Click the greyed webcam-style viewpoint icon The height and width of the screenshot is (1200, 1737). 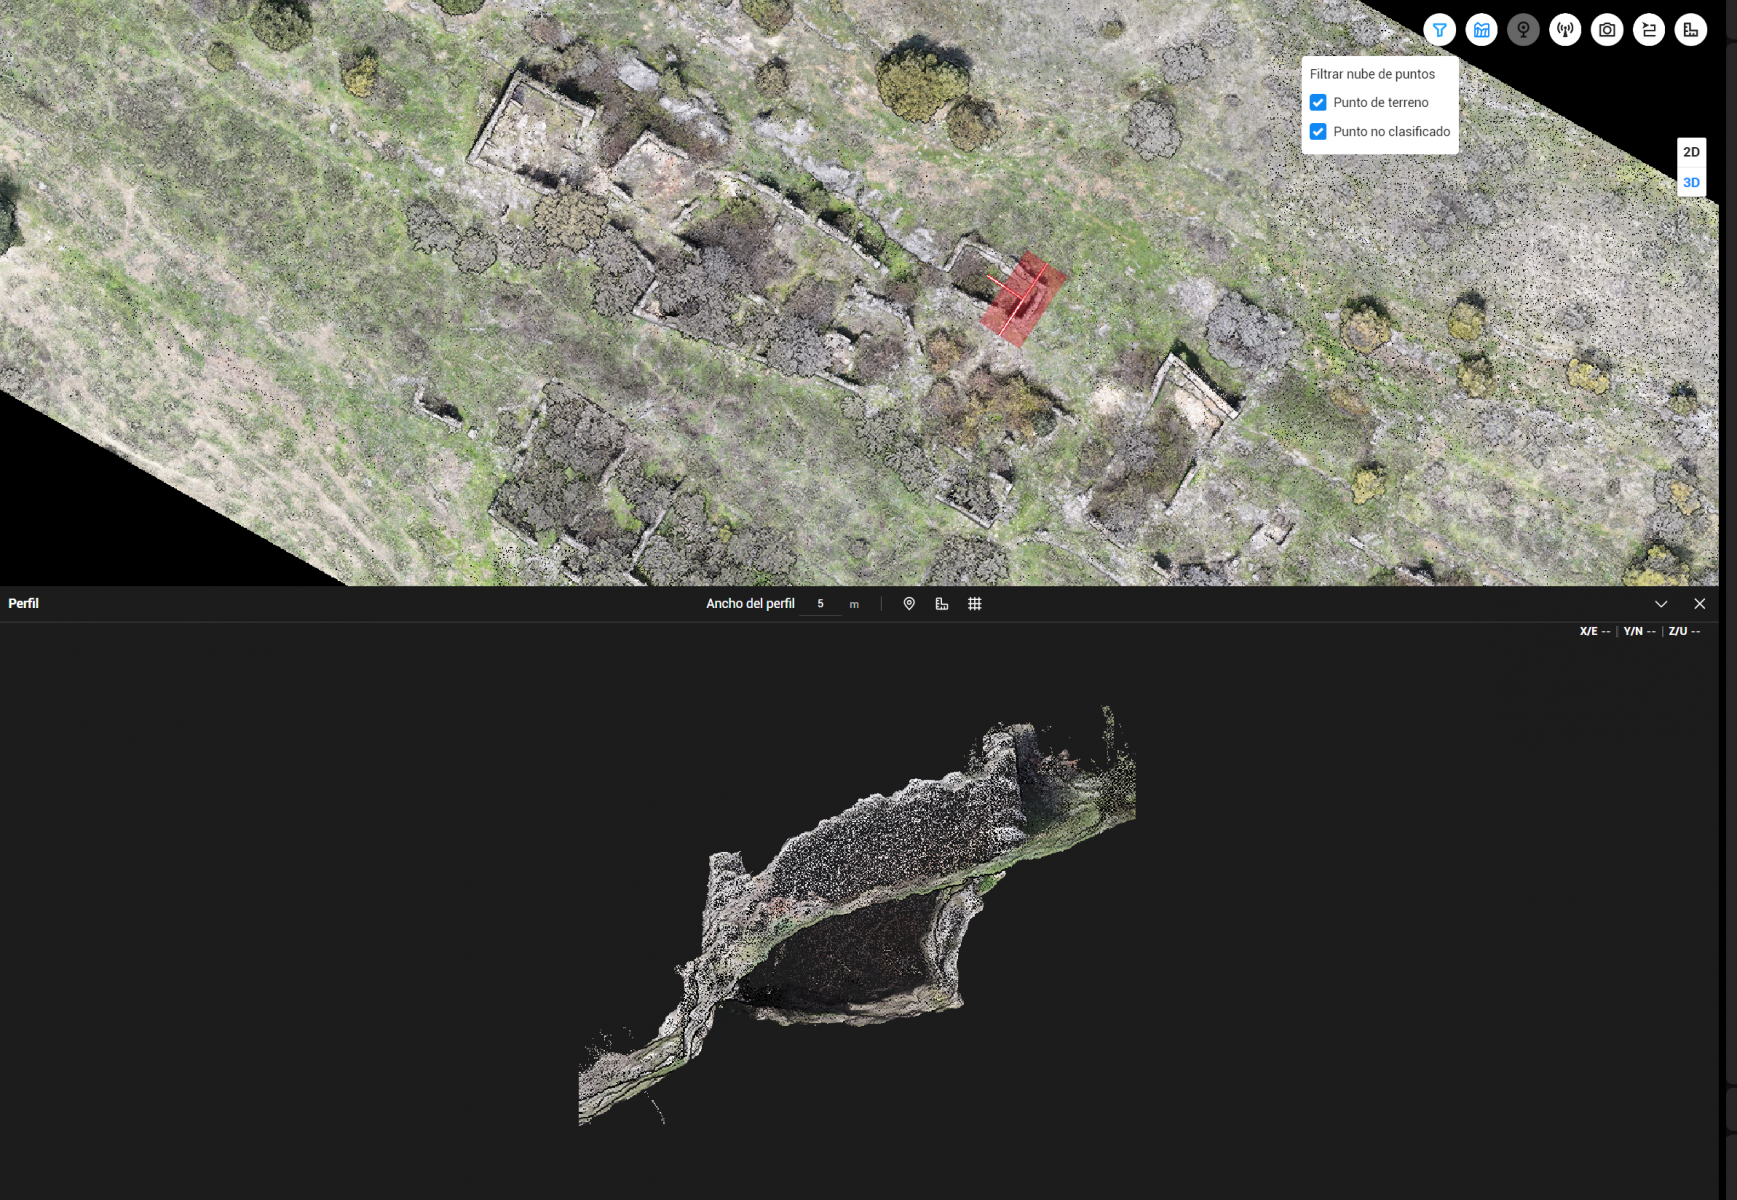(x=1523, y=30)
